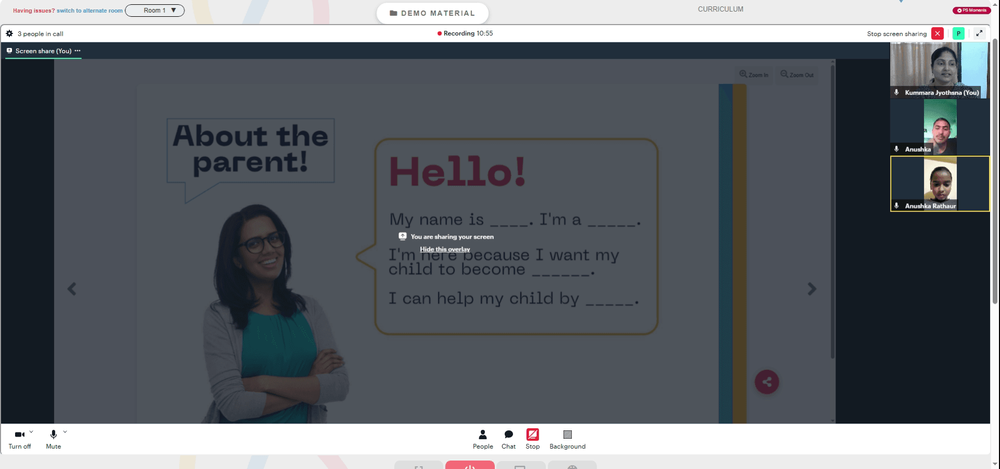Image resolution: width=1000 pixels, height=469 pixels.
Task: Select Anushka Rathaur video tile
Action: pyautogui.click(x=939, y=184)
